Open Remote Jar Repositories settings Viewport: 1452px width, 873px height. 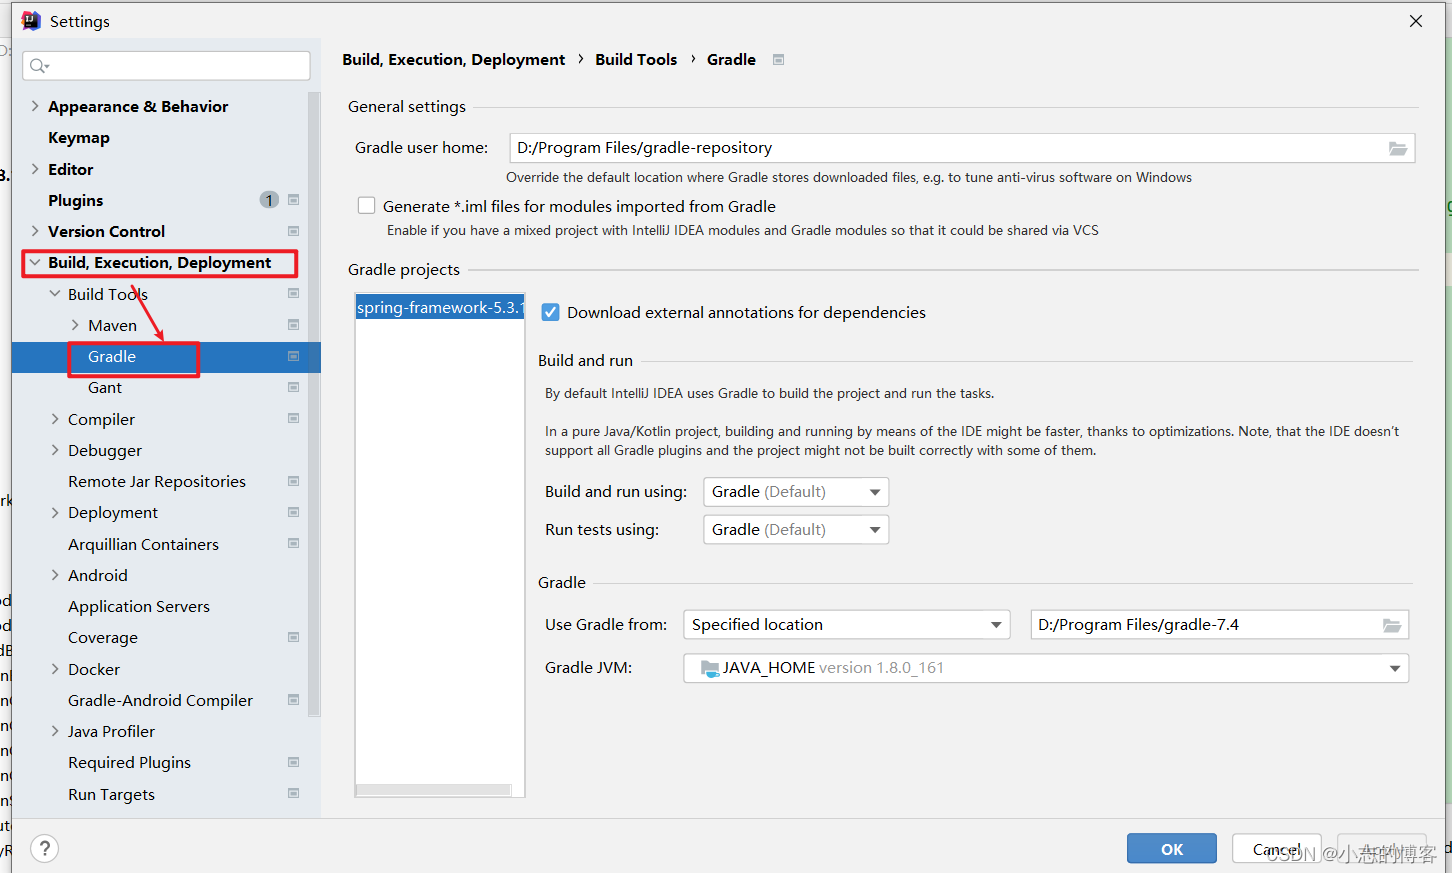[157, 481]
